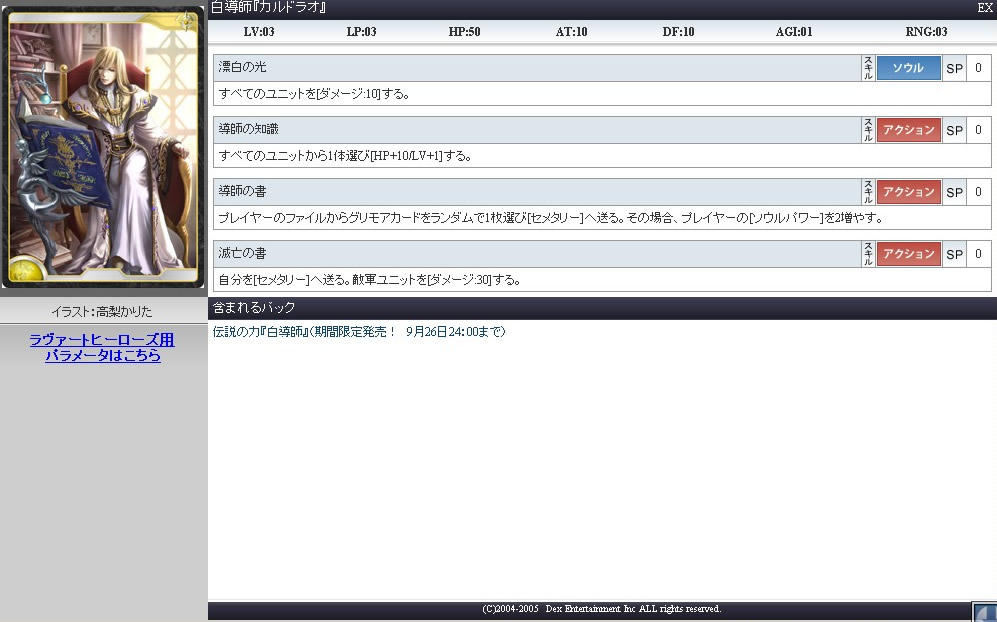Viewport: 997px width, 622px height.
Task: Select the skill name 導師の知識
Action: (249, 129)
